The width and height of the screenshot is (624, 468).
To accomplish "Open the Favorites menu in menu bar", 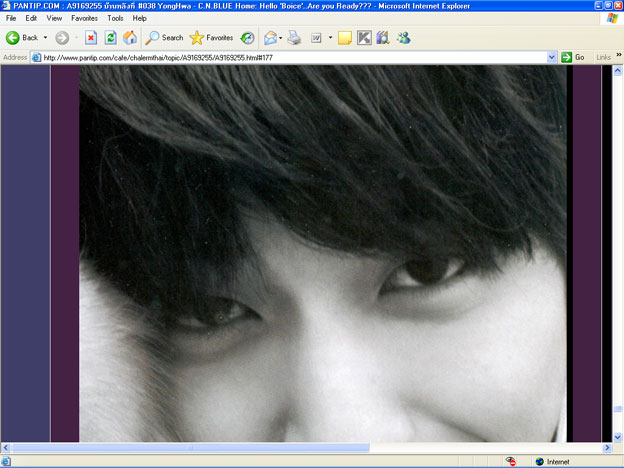I will click(x=84, y=18).
